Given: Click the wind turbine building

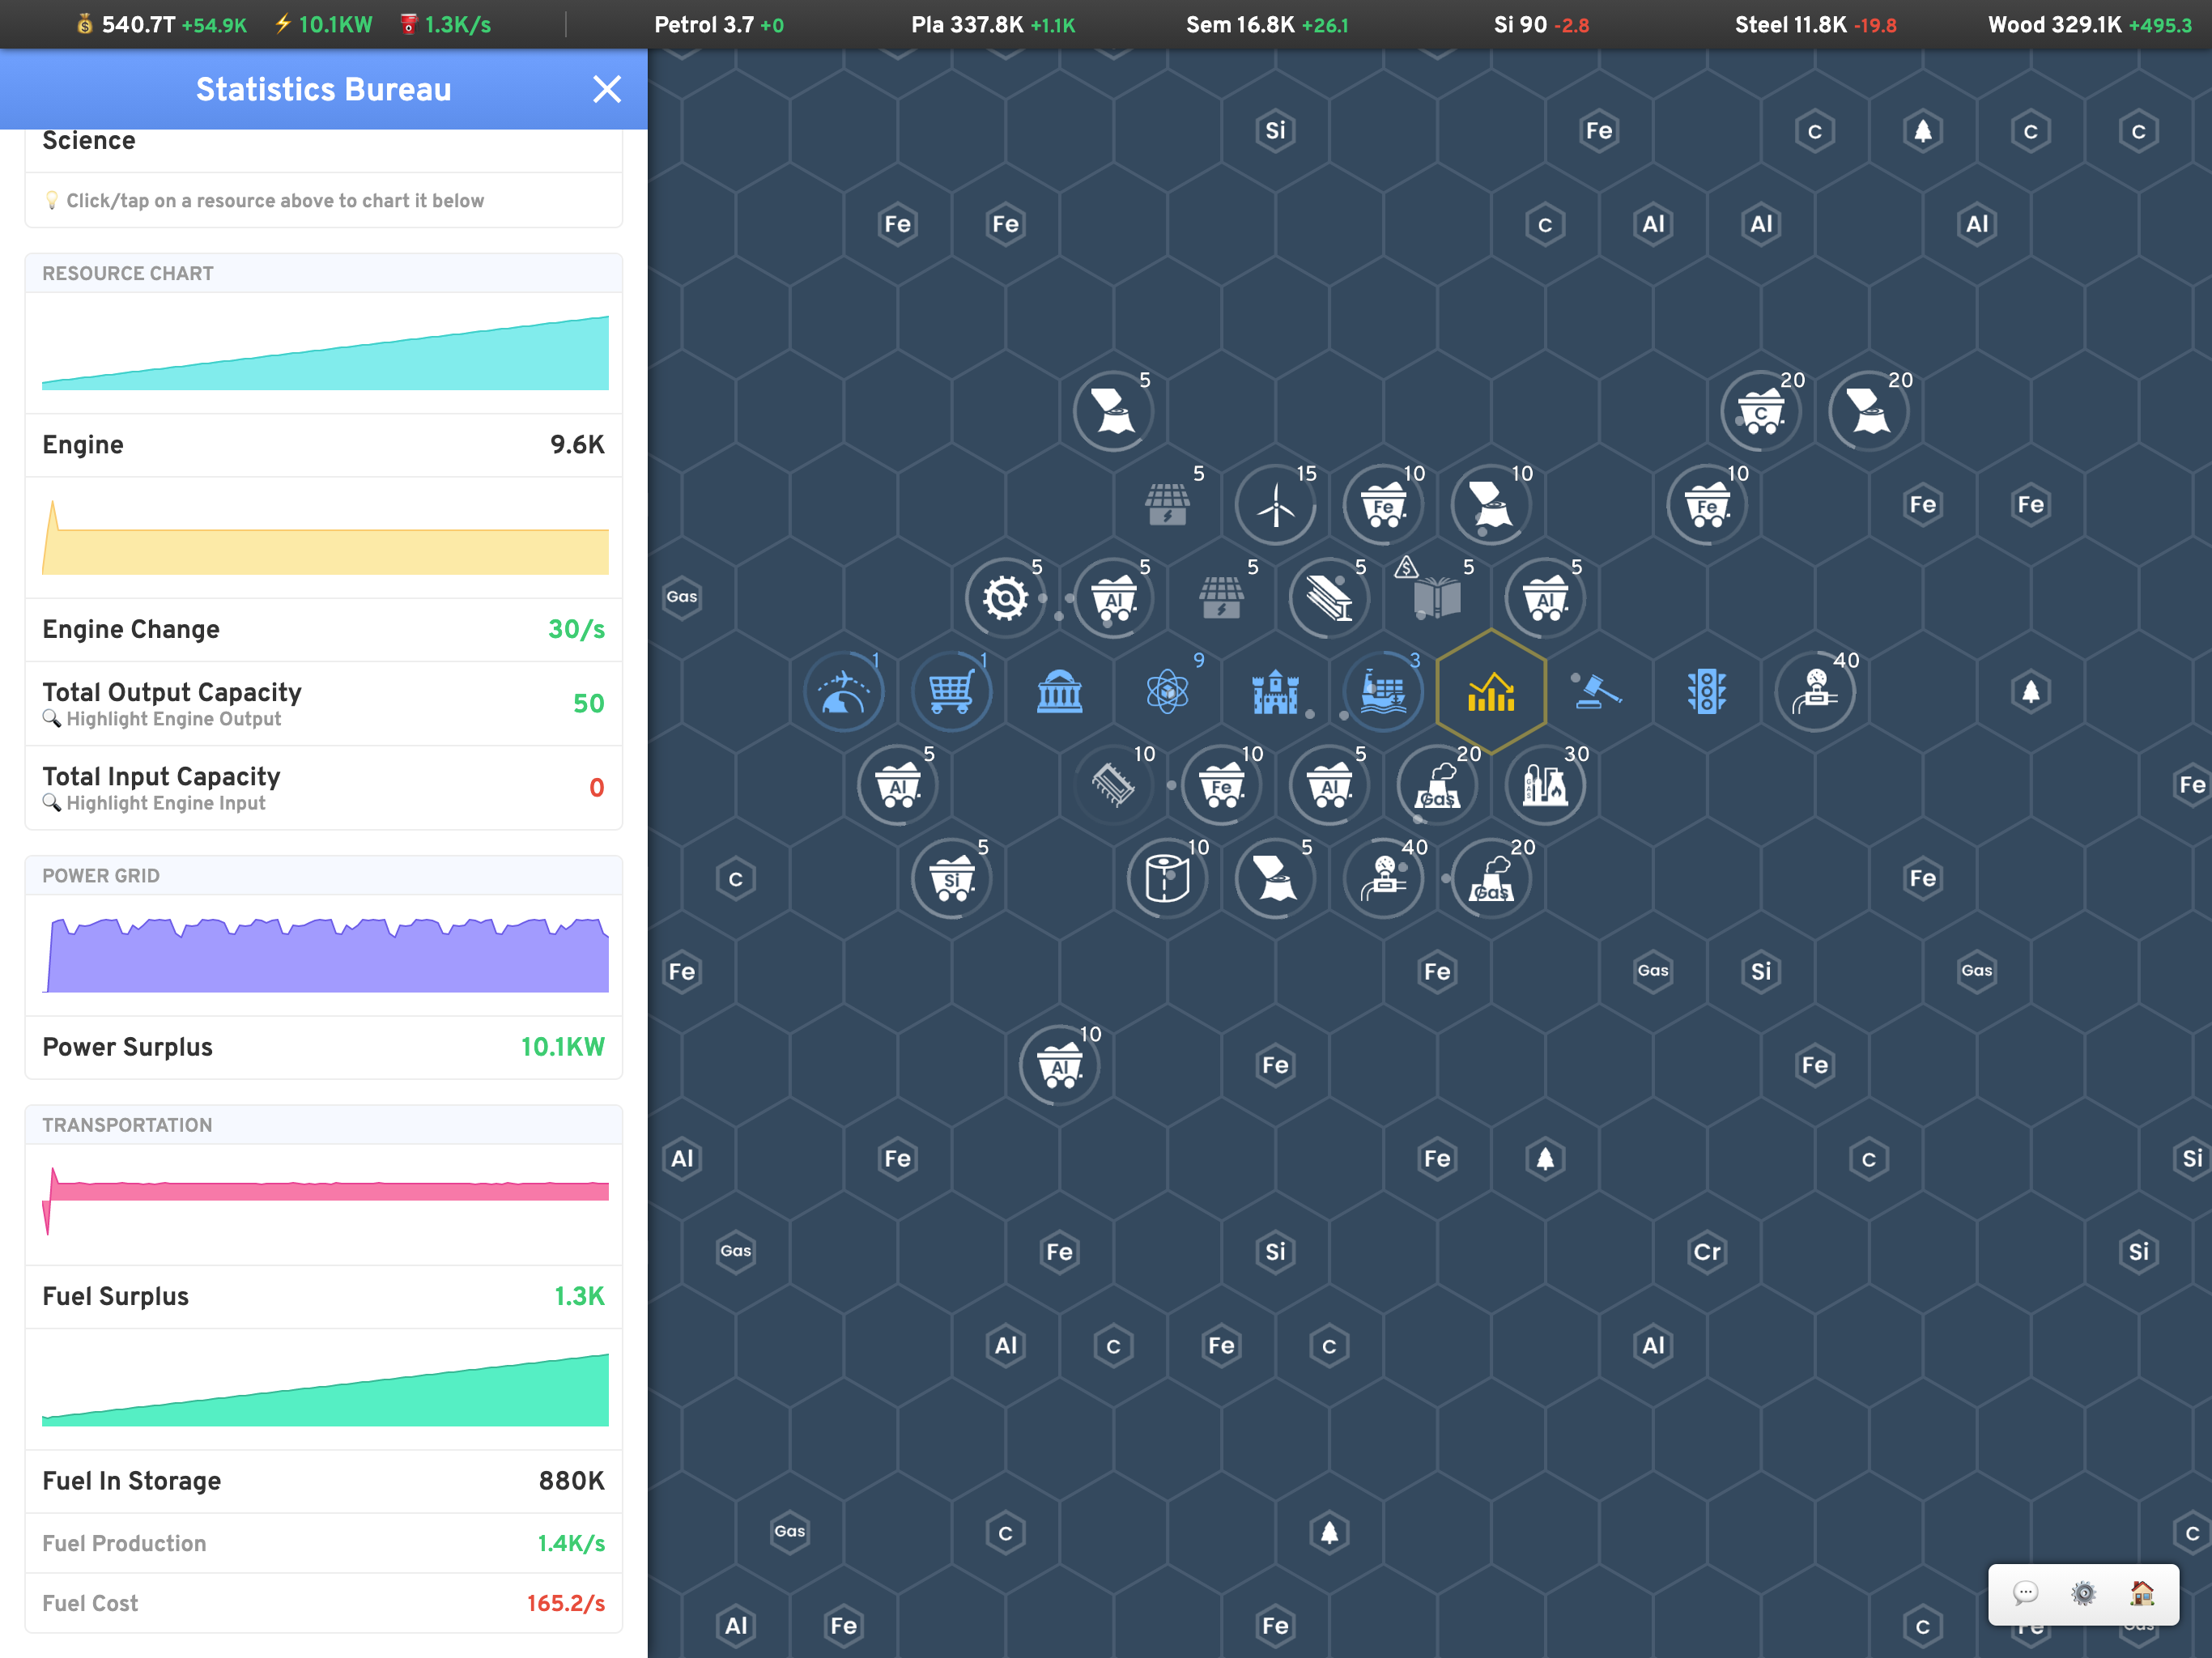Looking at the screenshot, I should pos(1275,505).
